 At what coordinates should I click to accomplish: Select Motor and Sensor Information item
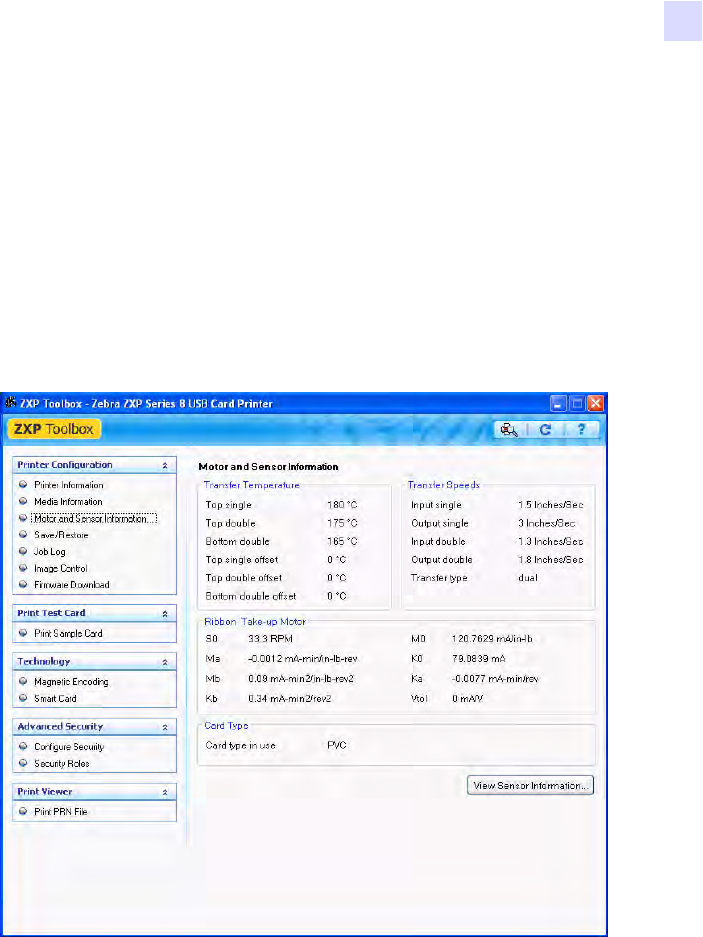(94, 518)
